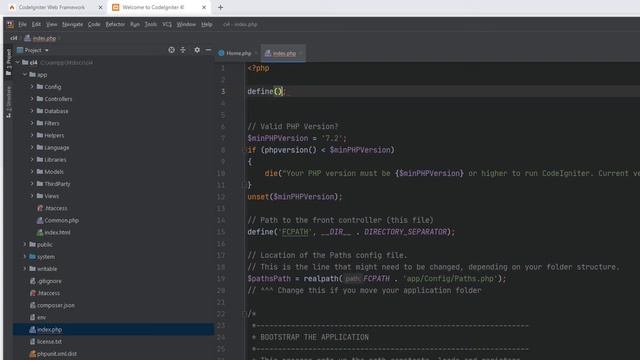Open the Navigate menu
Image resolution: width=640 pixels, height=360 pixels.
tap(73, 24)
